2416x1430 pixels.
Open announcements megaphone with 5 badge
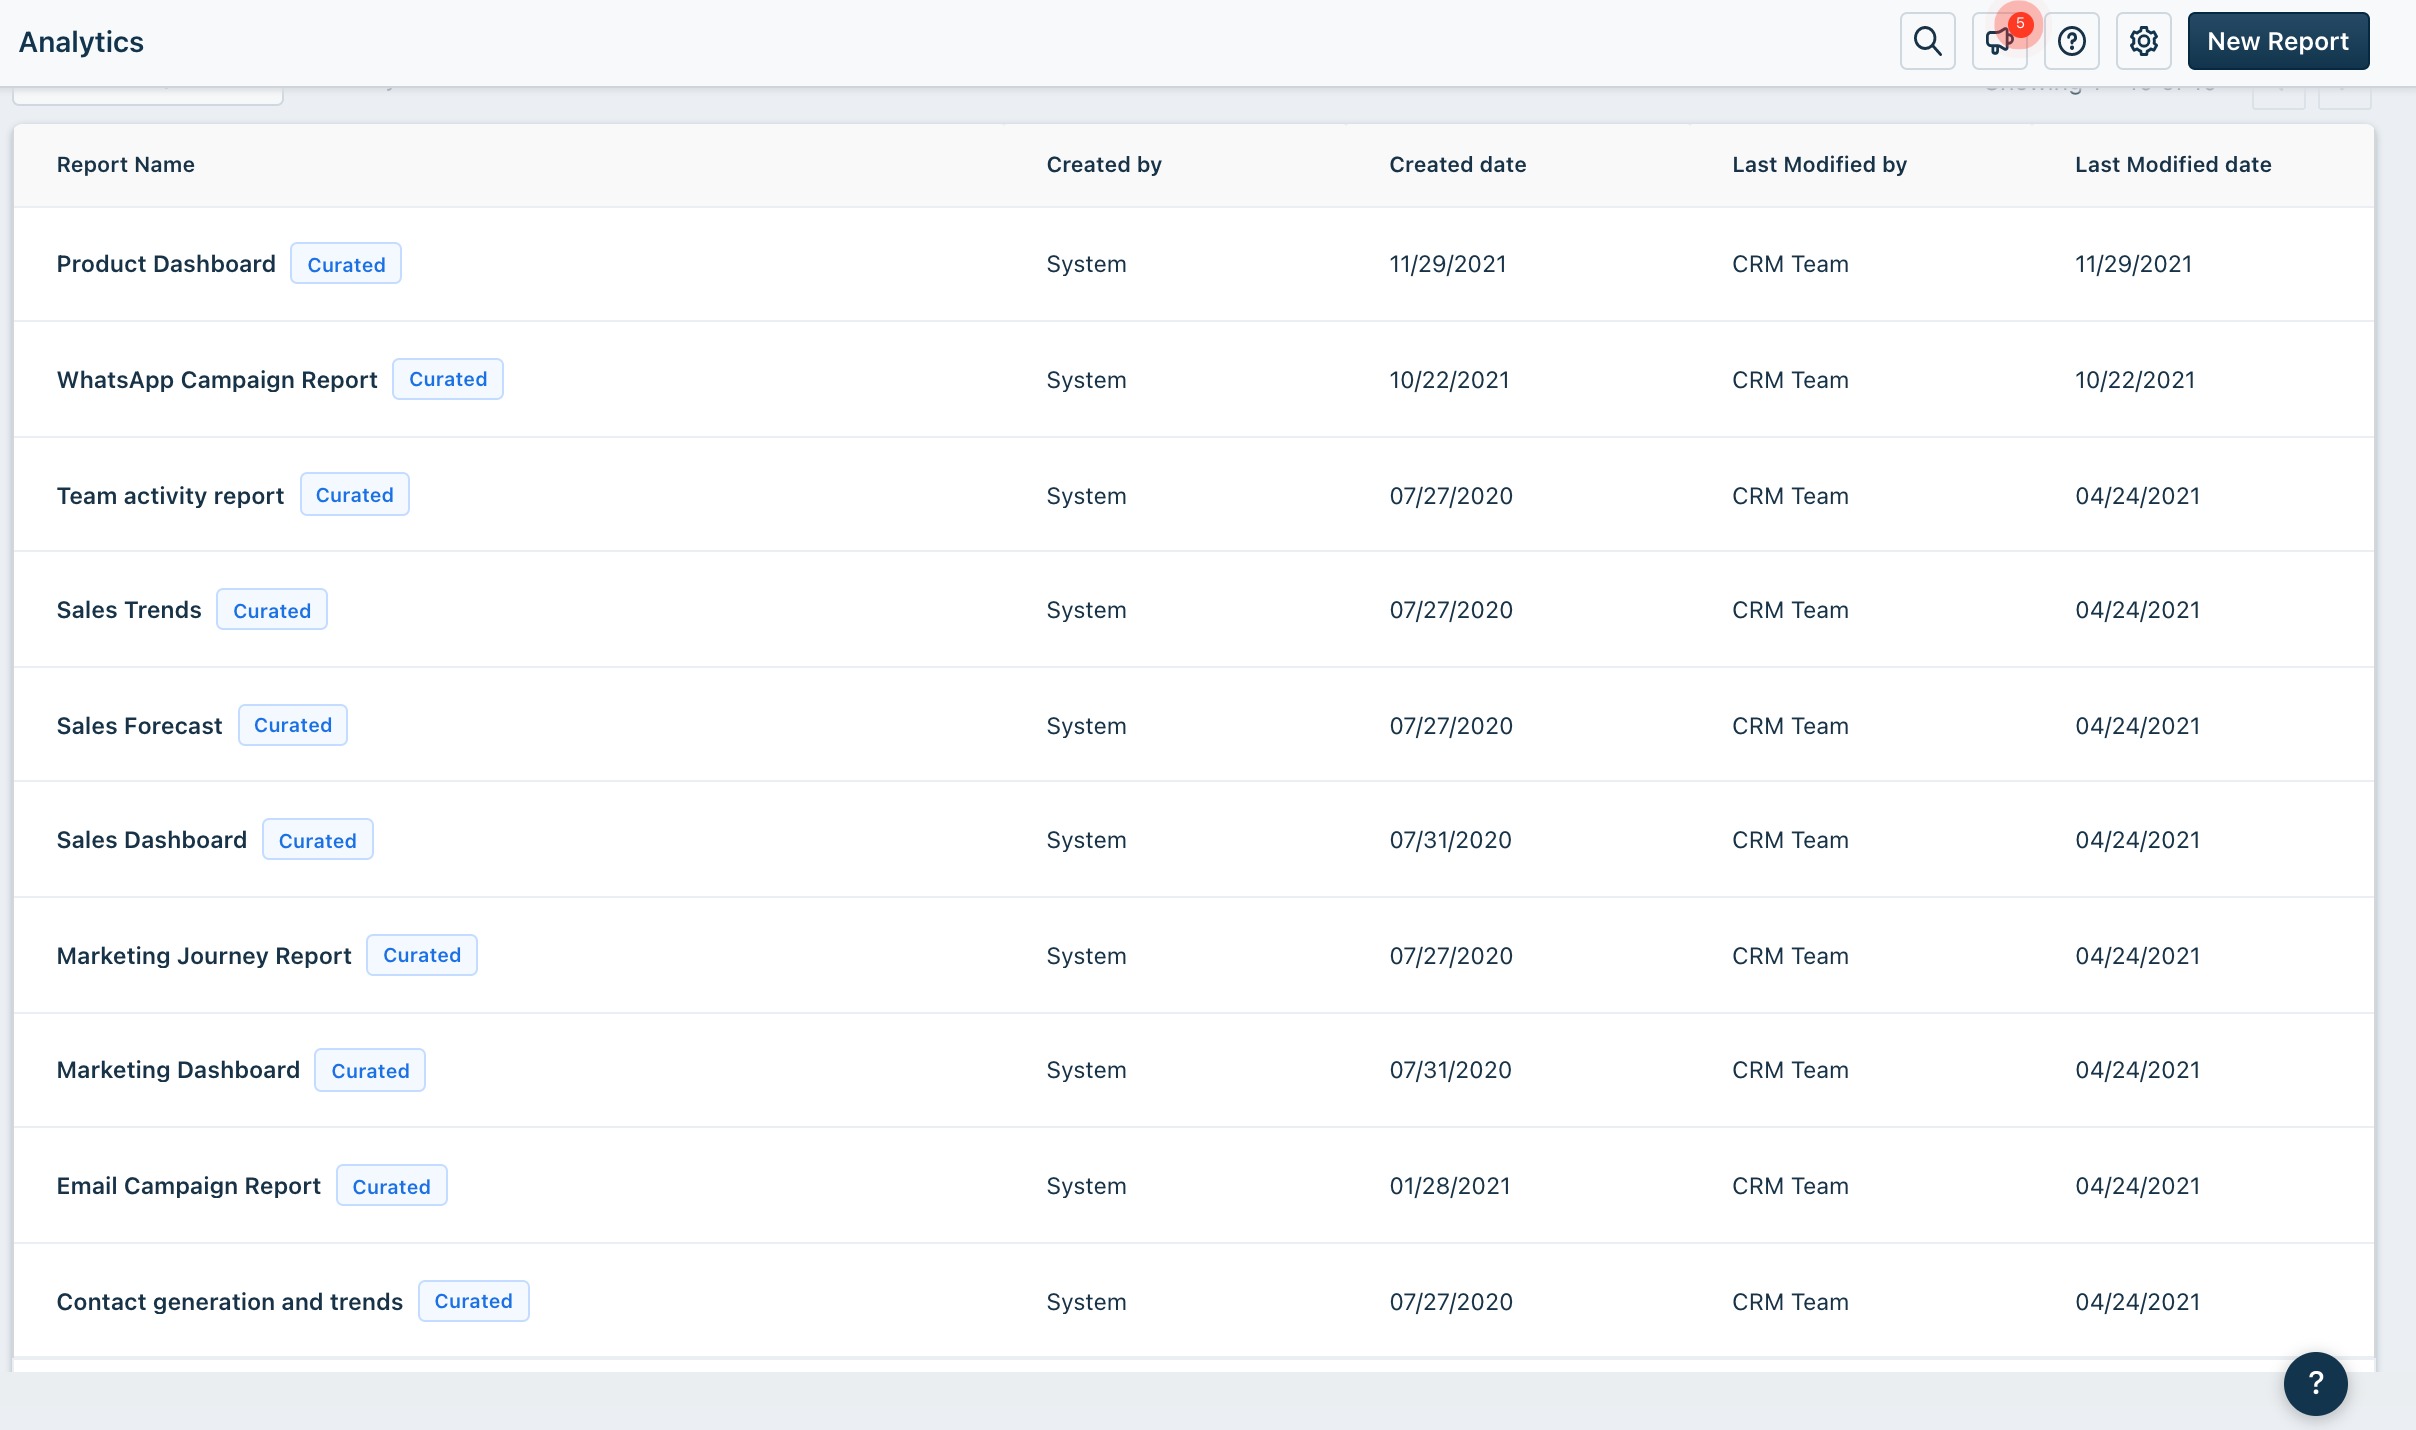point(1999,41)
